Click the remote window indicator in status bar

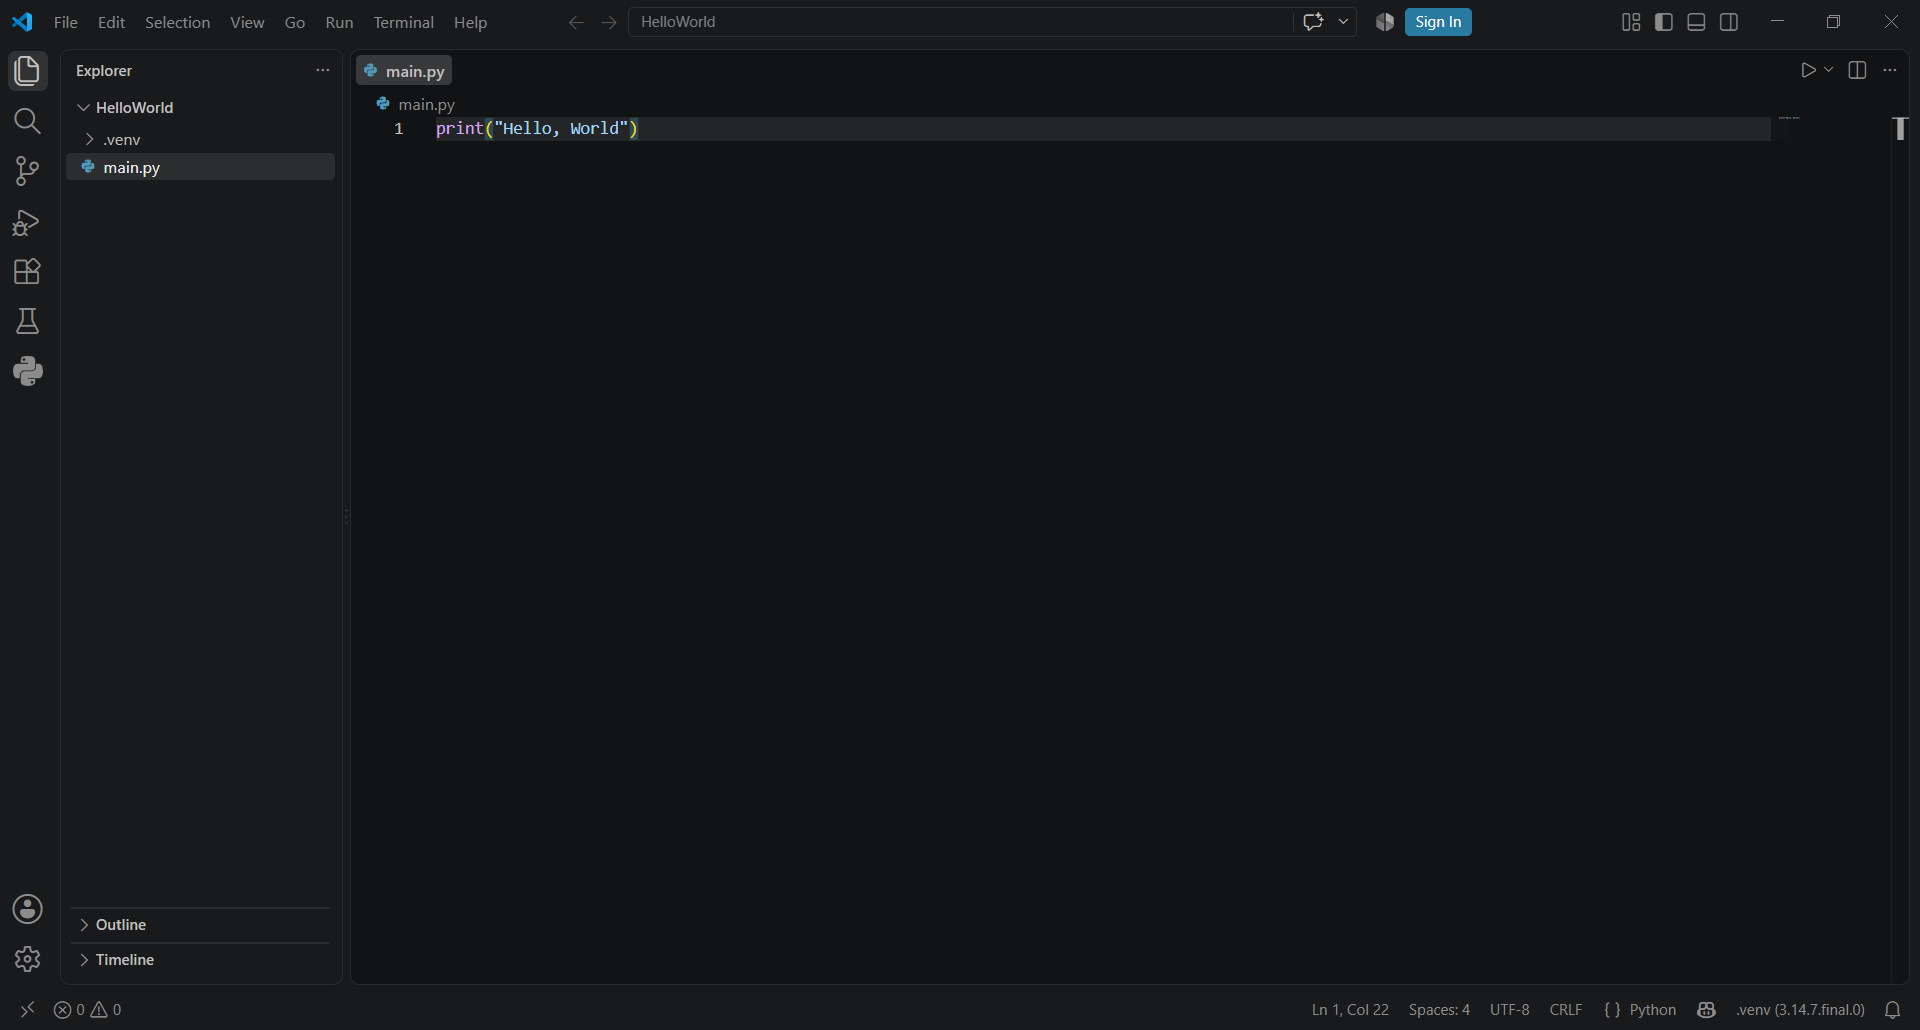coord(27,1010)
